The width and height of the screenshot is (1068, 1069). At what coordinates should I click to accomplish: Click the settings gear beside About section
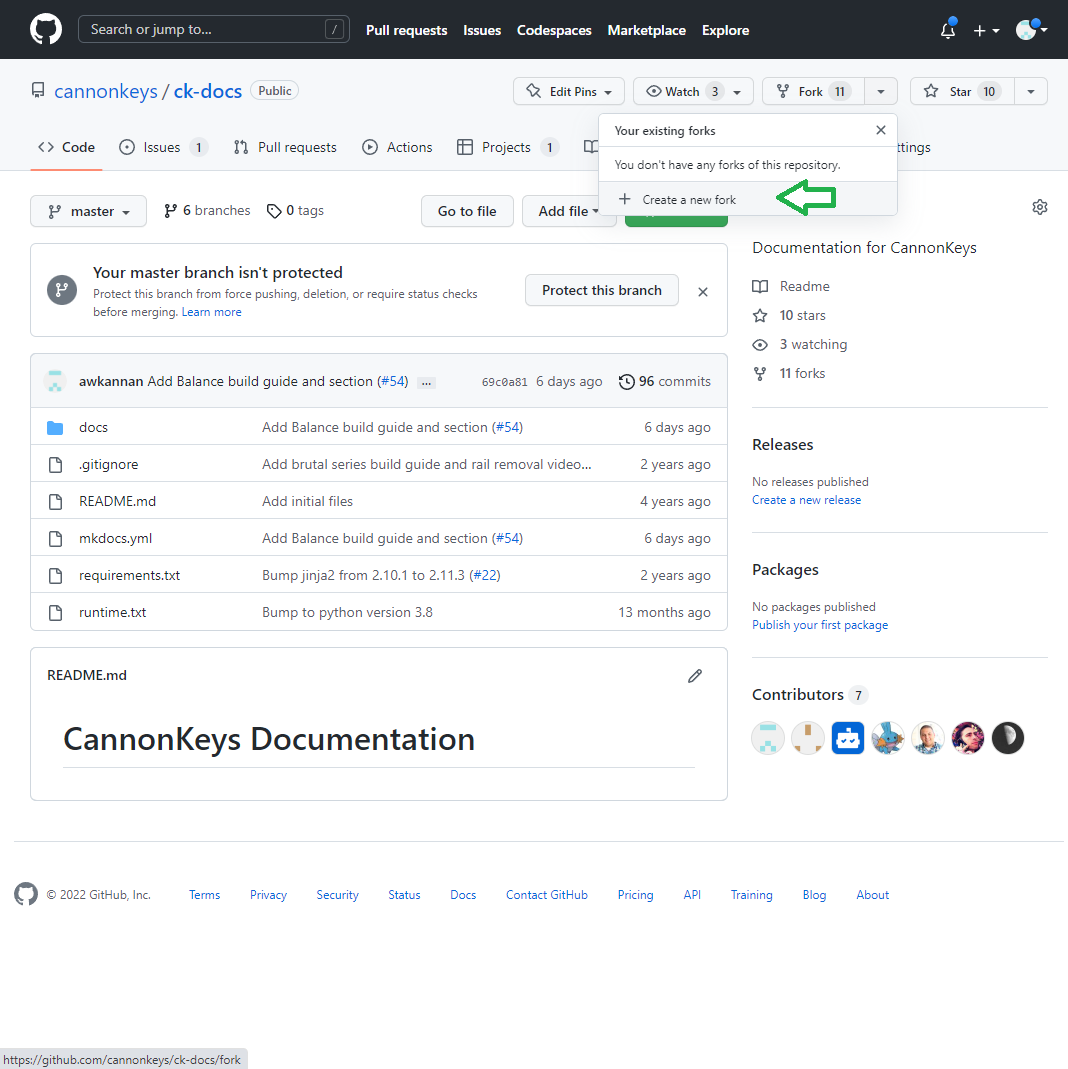pos(1039,207)
